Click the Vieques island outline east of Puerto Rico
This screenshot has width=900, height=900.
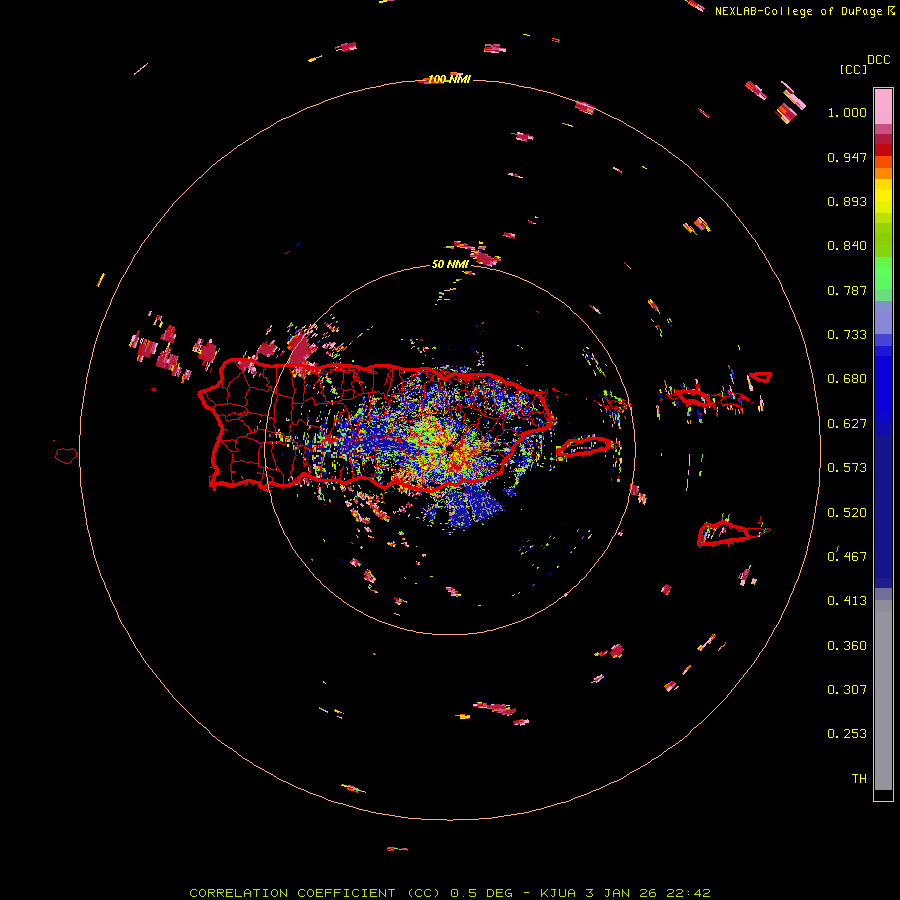point(585,446)
